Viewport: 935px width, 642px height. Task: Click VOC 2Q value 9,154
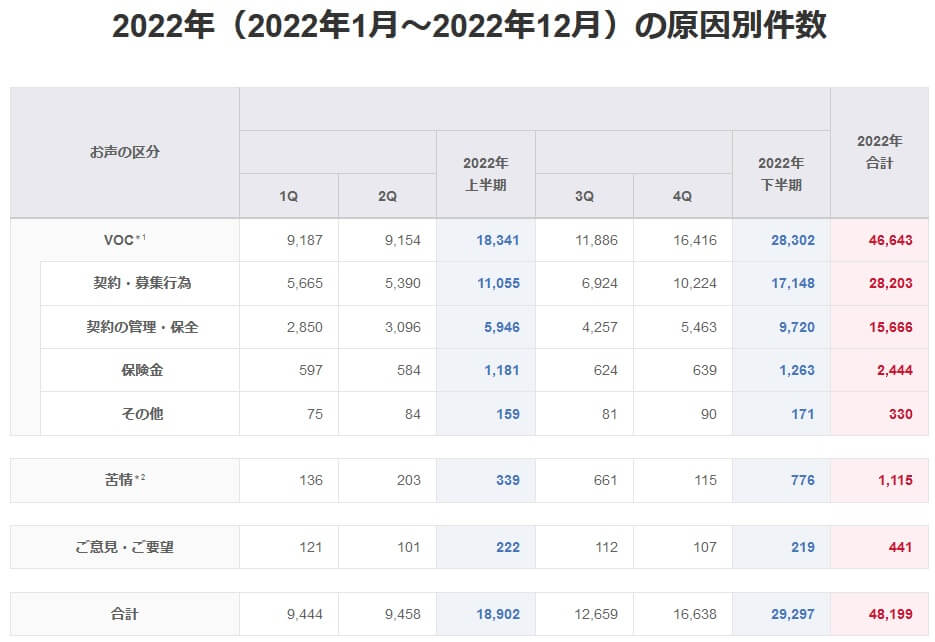tap(403, 240)
